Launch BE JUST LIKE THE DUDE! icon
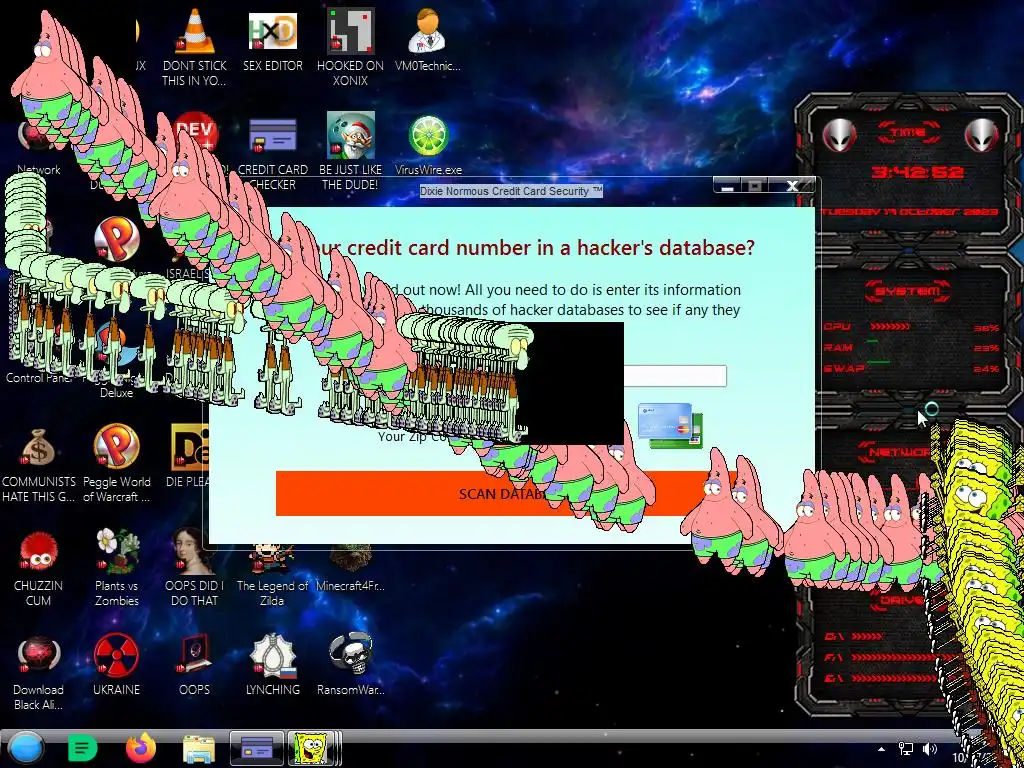1024x768 pixels. (351, 135)
